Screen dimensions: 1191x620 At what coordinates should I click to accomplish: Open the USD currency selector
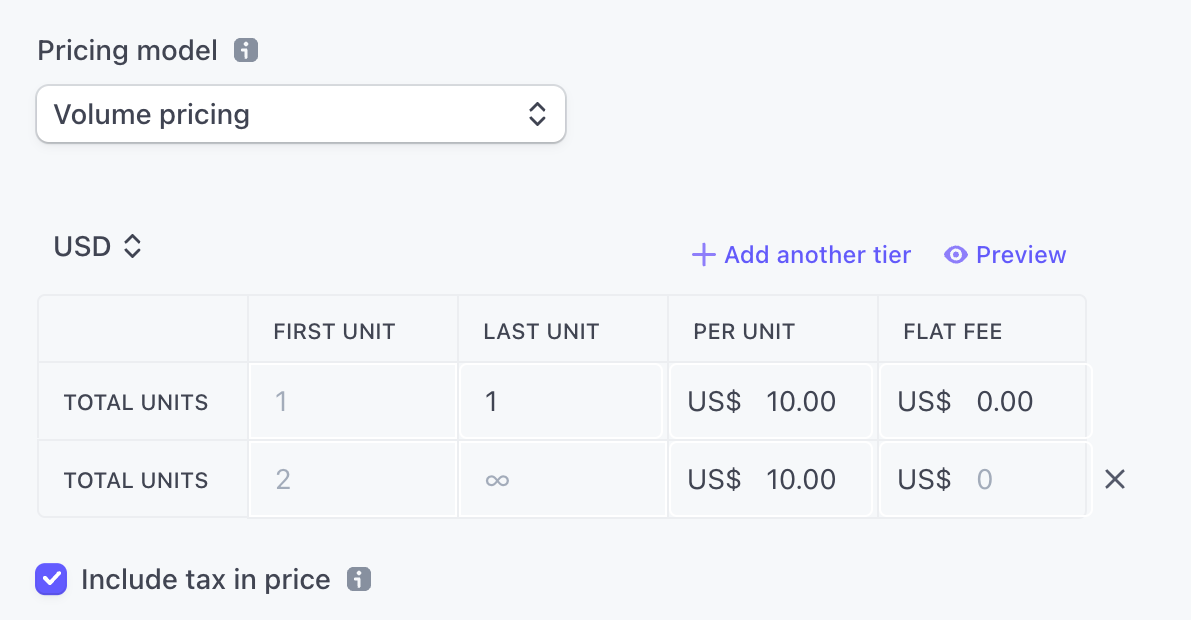(97, 246)
